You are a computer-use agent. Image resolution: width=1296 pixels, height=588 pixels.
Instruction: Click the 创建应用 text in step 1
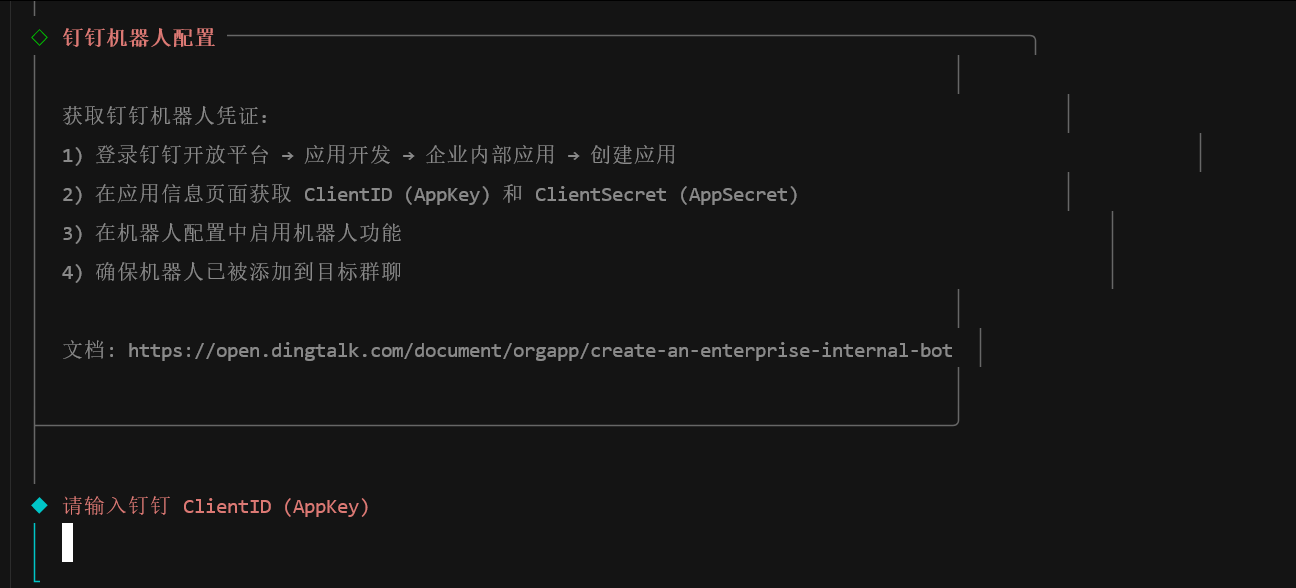click(x=633, y=155)
